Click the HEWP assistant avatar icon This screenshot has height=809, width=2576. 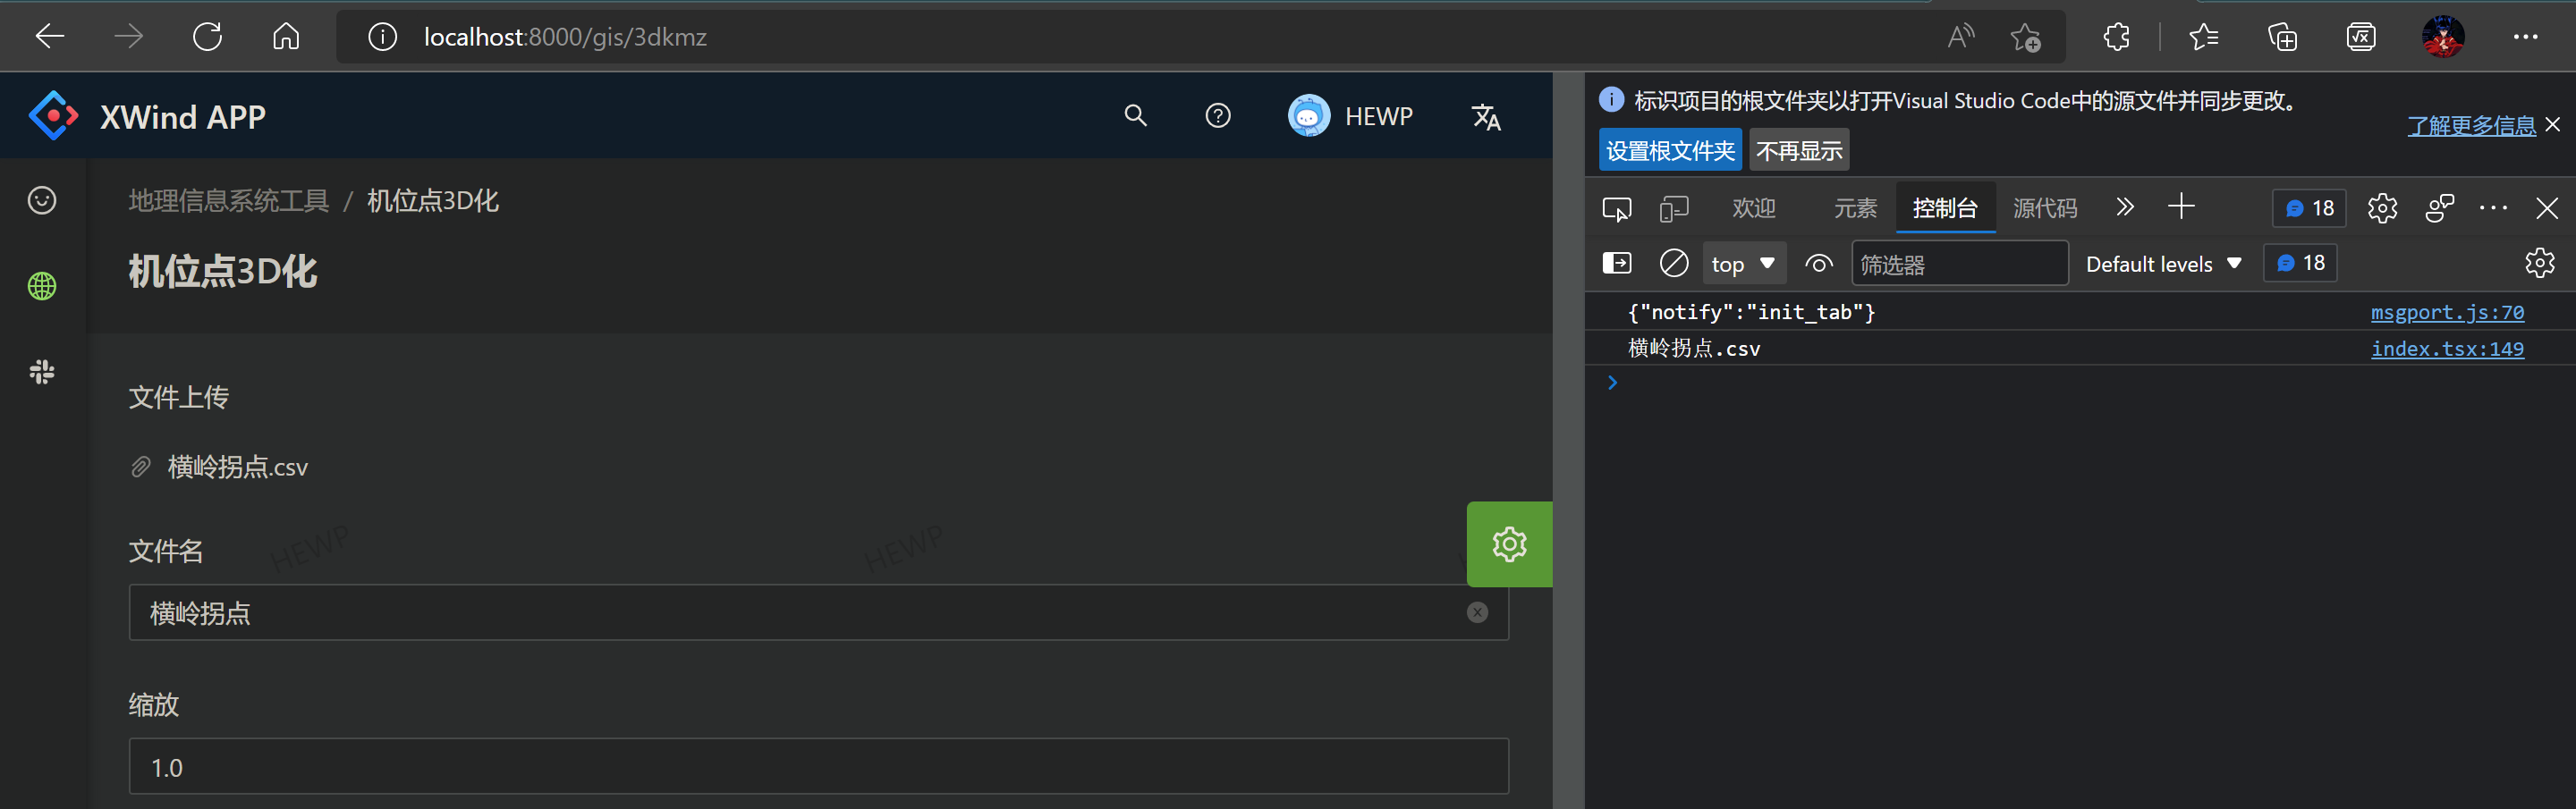pos(1308,115)
